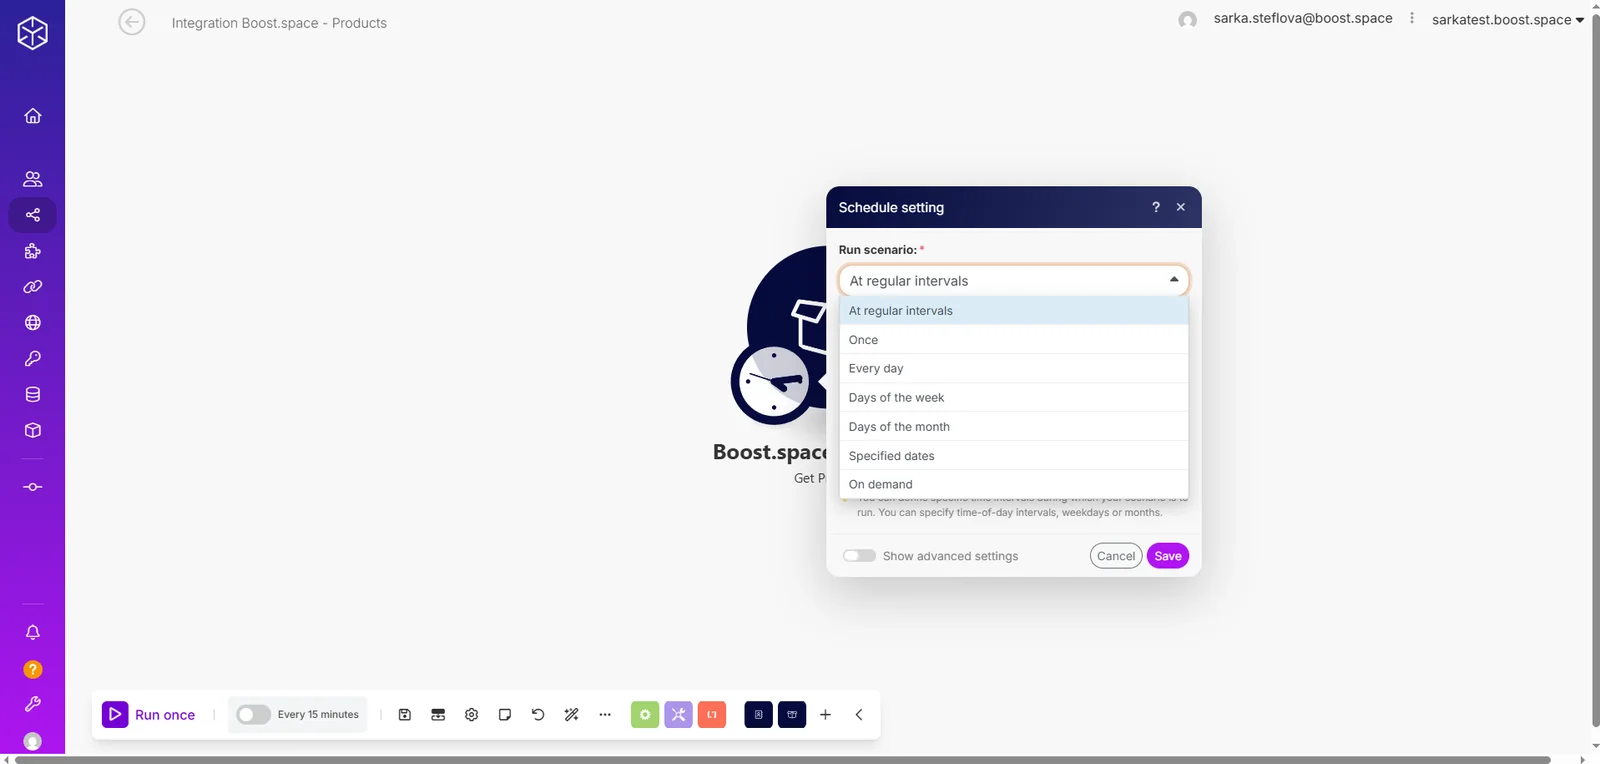Click the vertical page scrollbar
Image resolution: width=1600 pixels, height=764 pixels.
point(1594,370)
